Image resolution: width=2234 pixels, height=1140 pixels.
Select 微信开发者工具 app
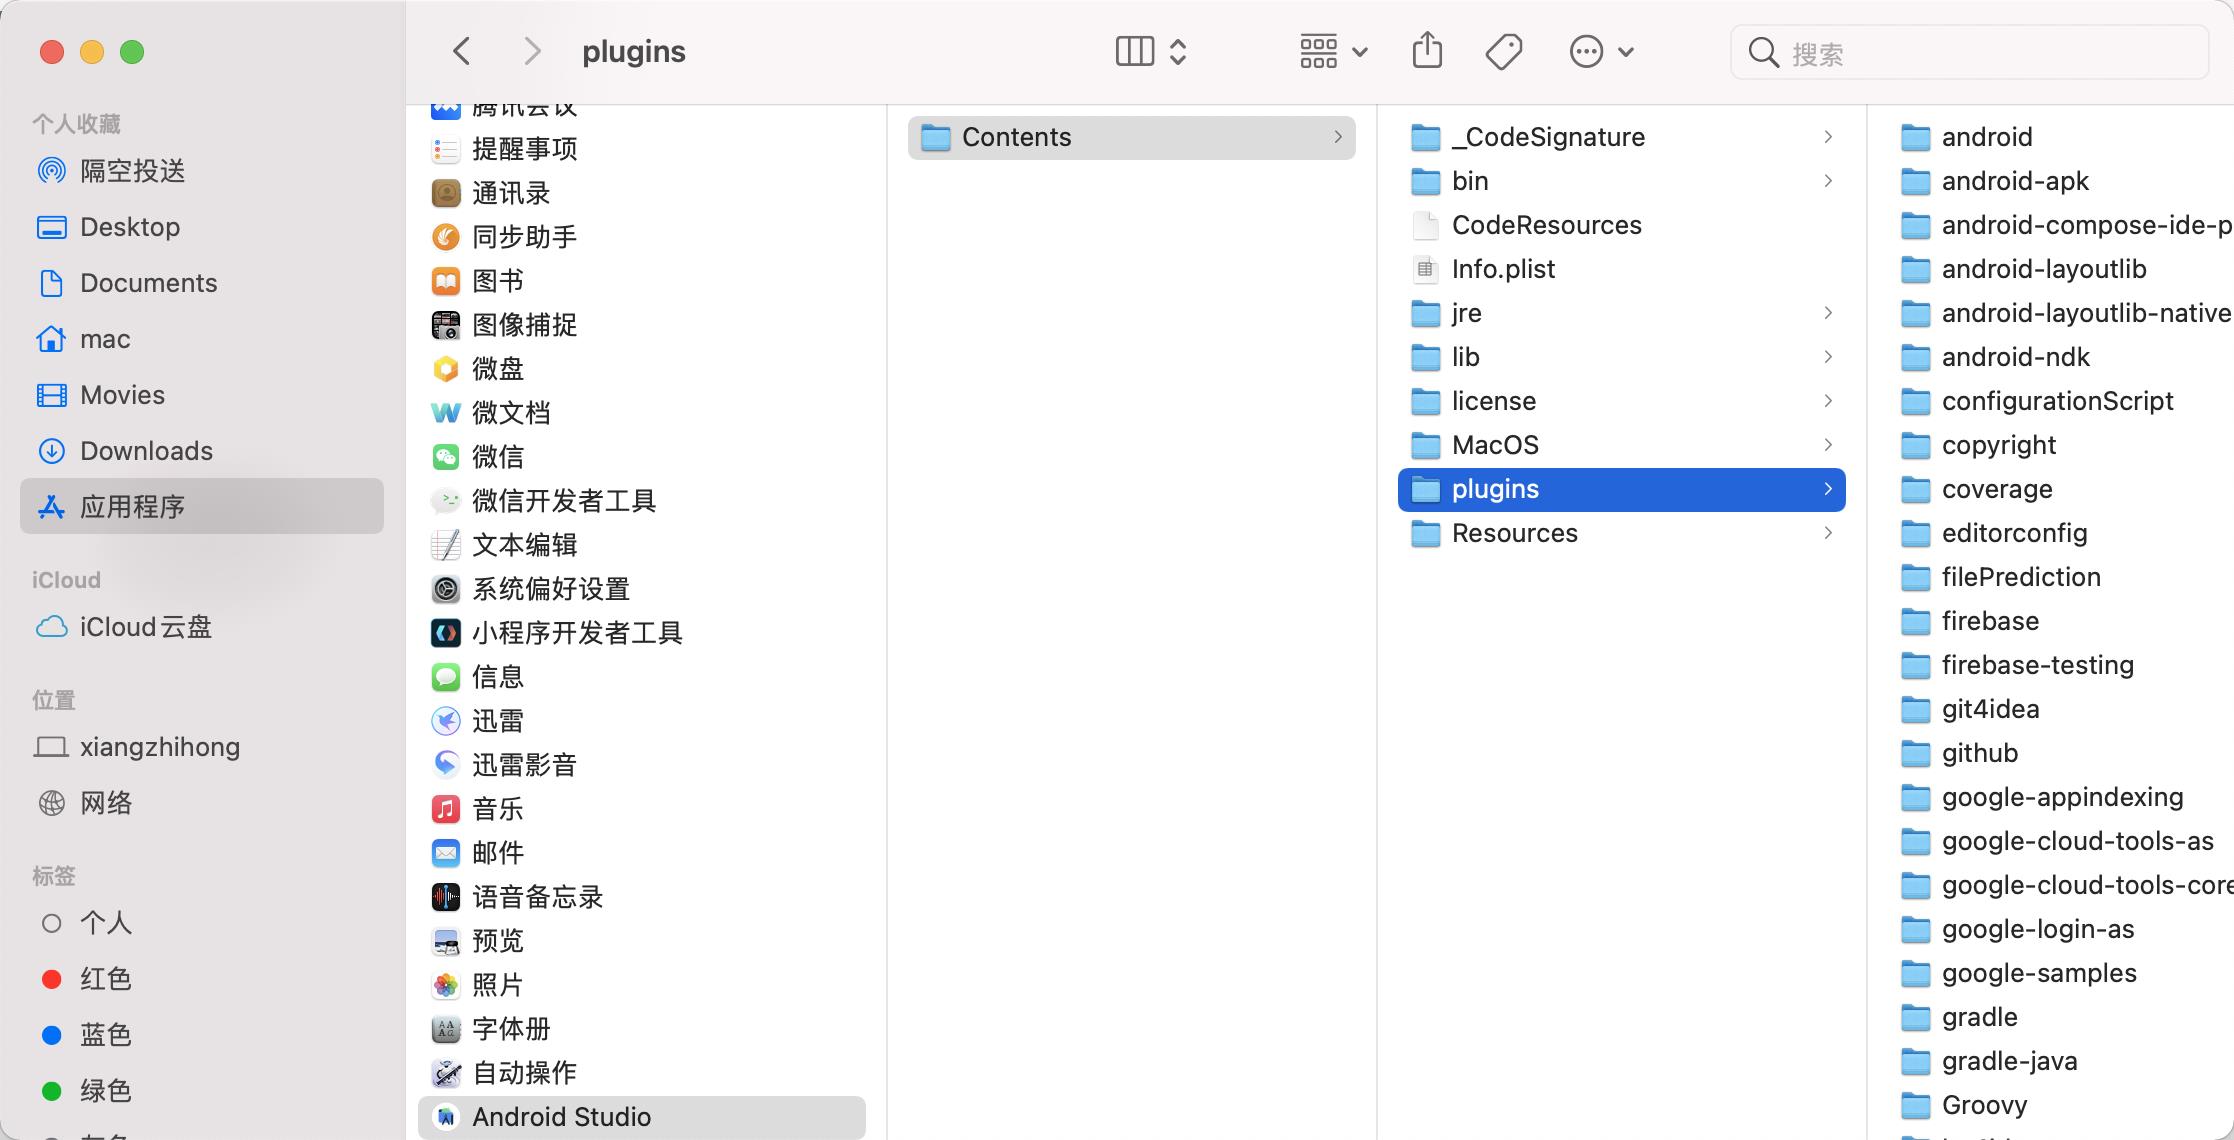click(x=642, y=501)
